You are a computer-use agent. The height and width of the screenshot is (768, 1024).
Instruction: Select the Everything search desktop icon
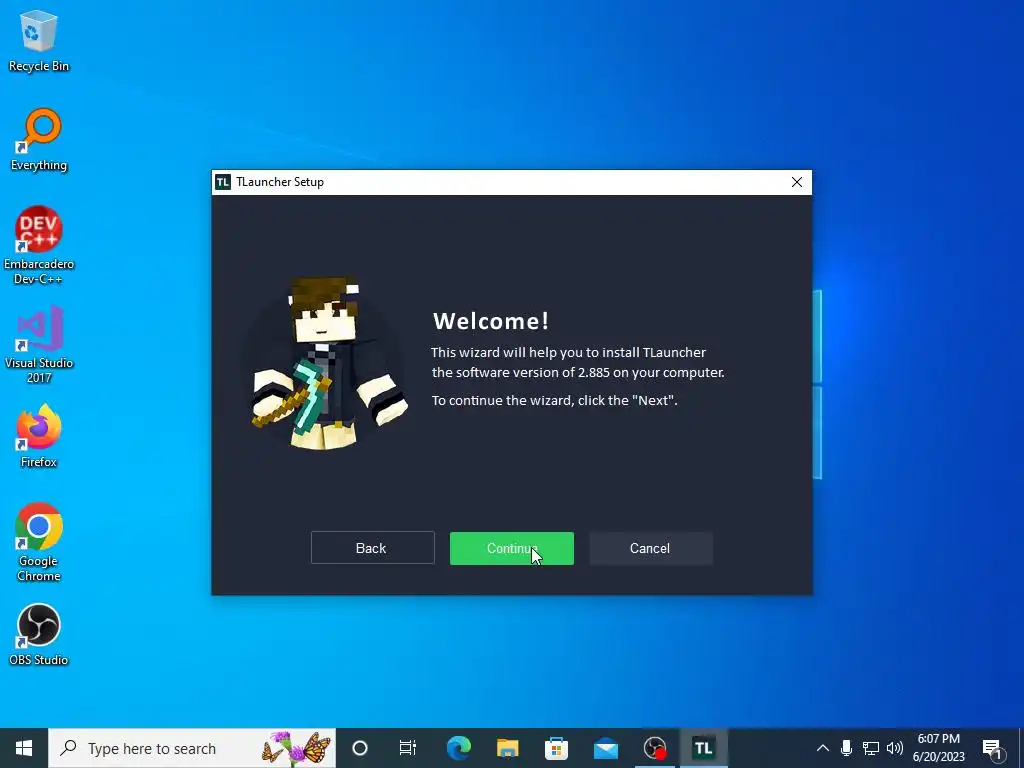click(39, 140)
